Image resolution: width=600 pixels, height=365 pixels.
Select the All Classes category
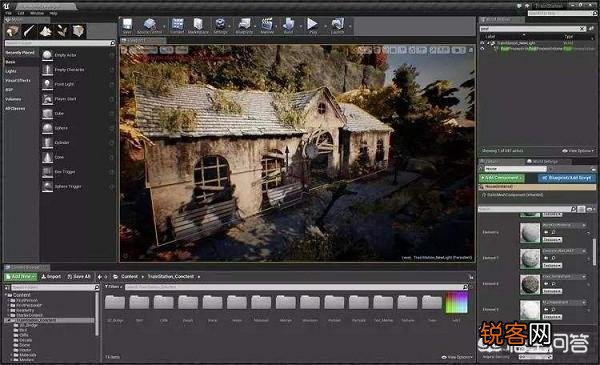[x=15, y=108]
